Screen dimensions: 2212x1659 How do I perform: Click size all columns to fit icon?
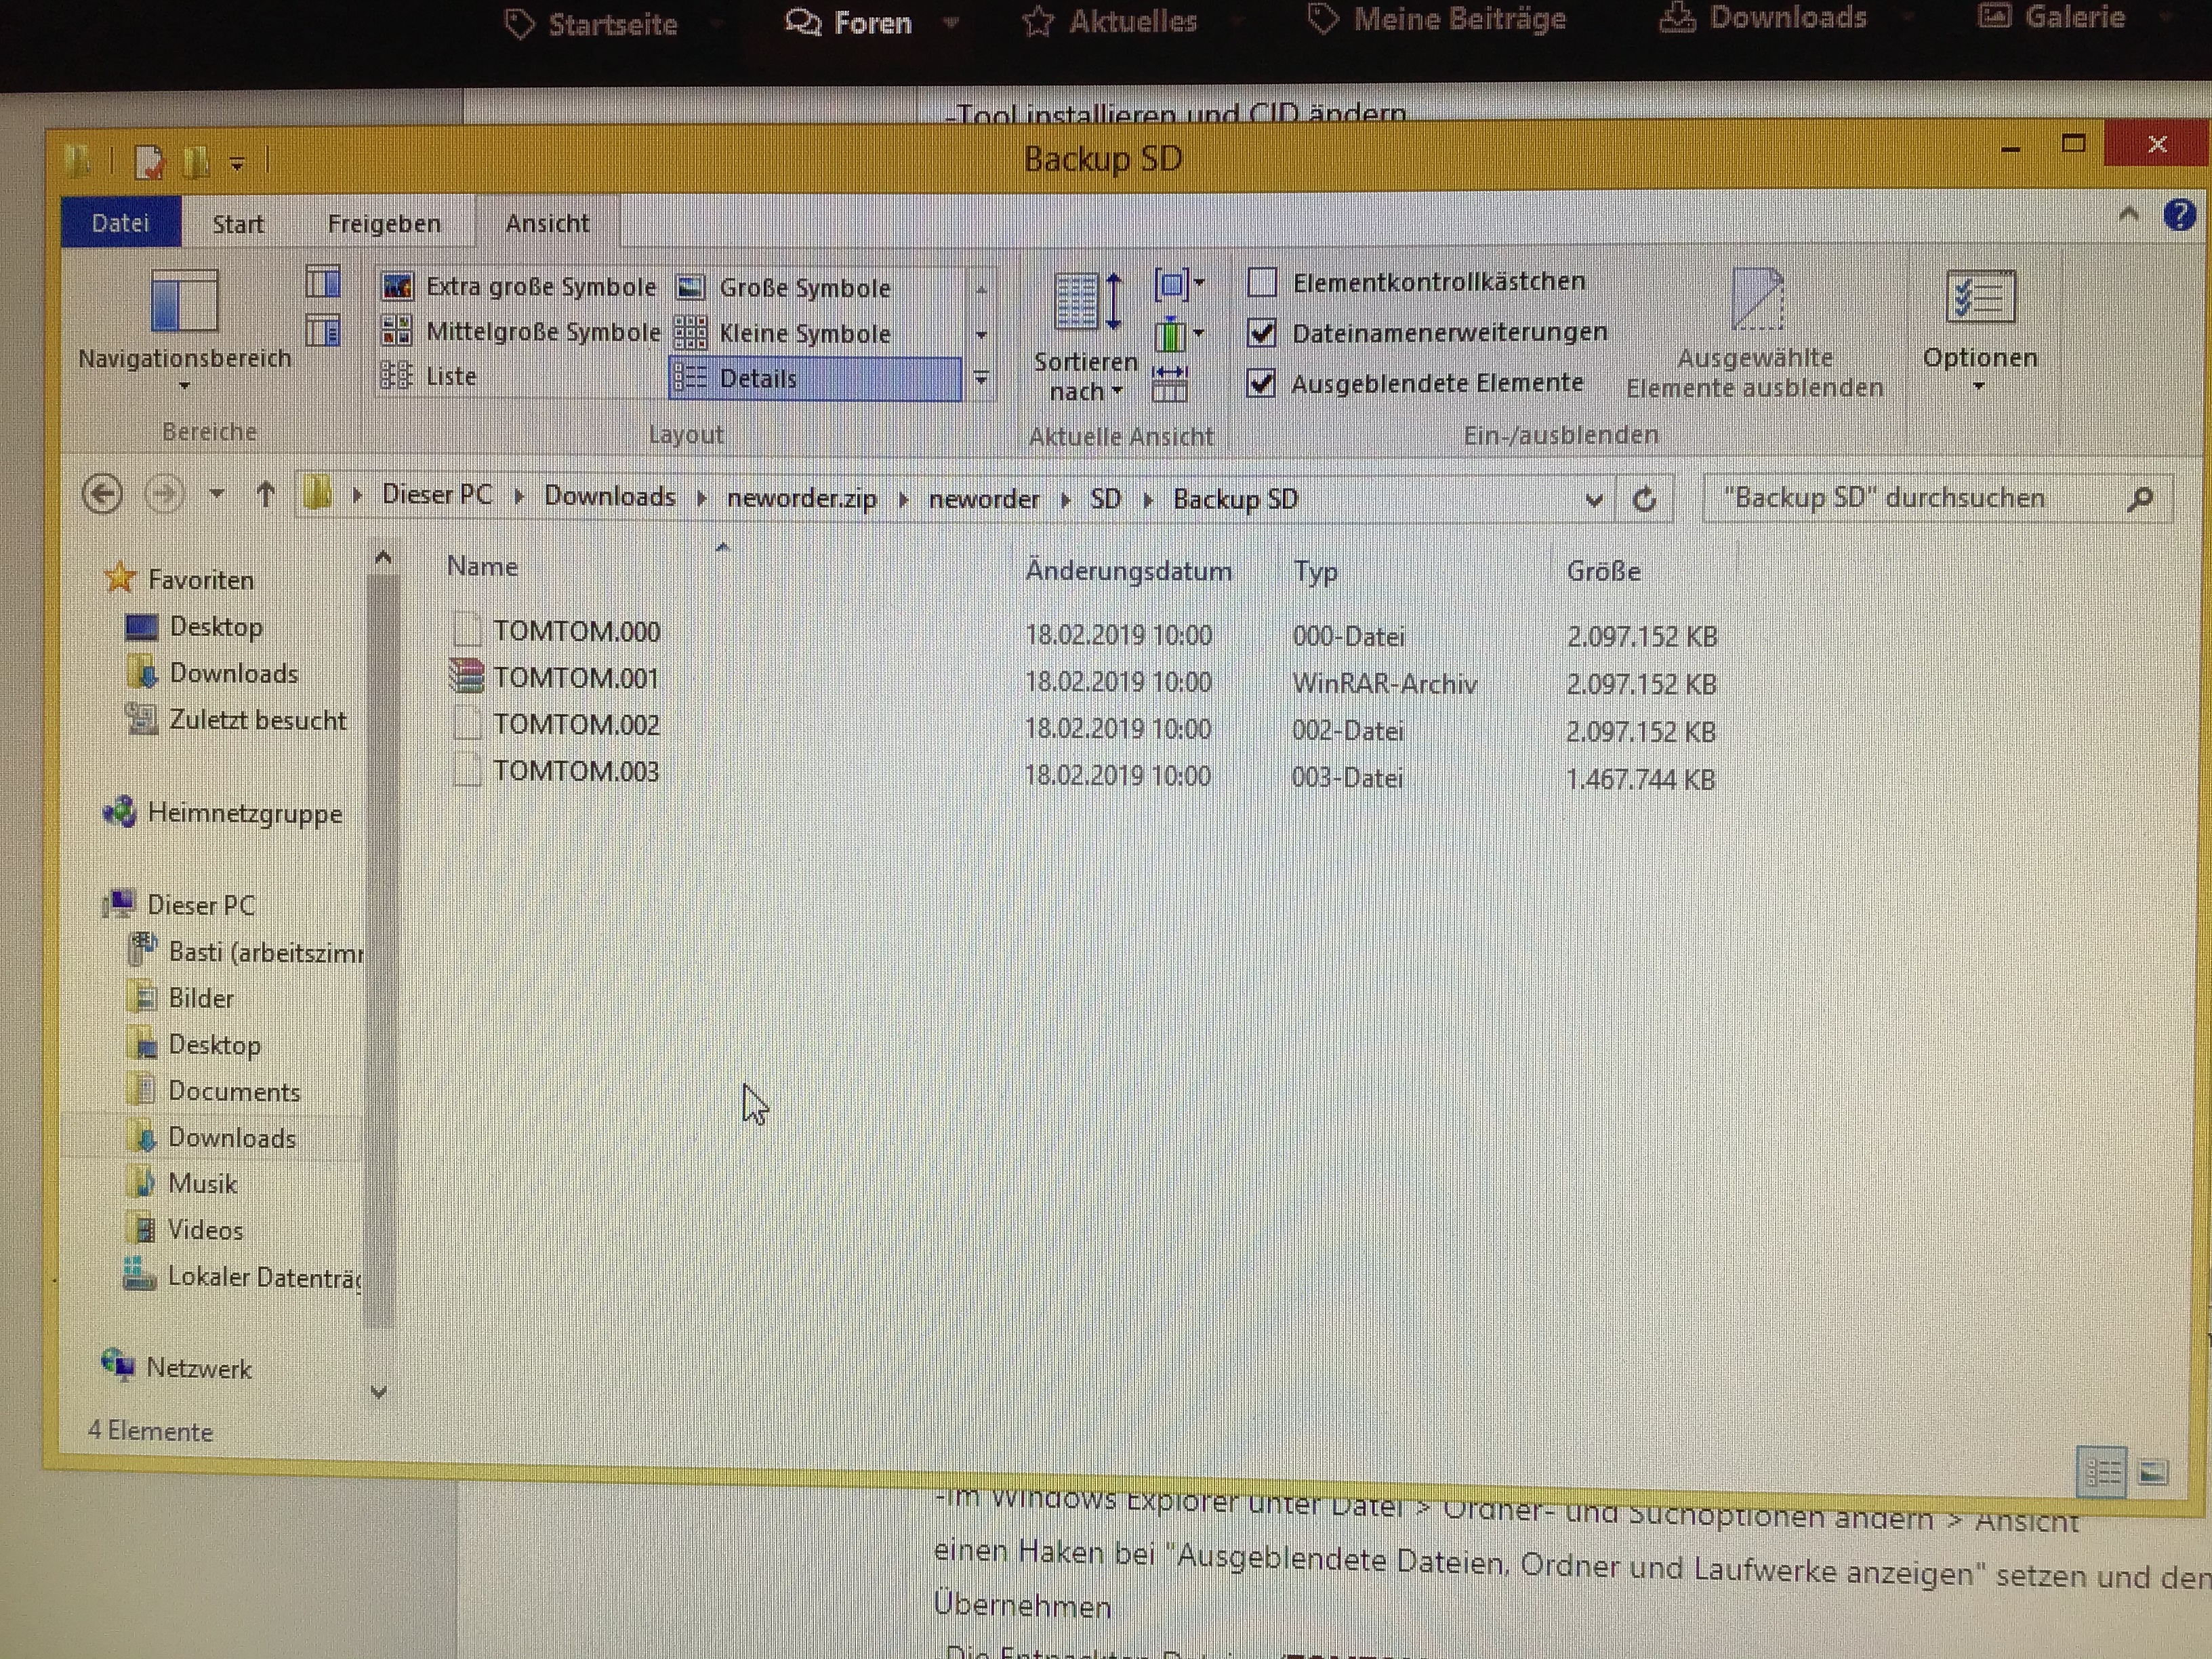pos(1169,383)
